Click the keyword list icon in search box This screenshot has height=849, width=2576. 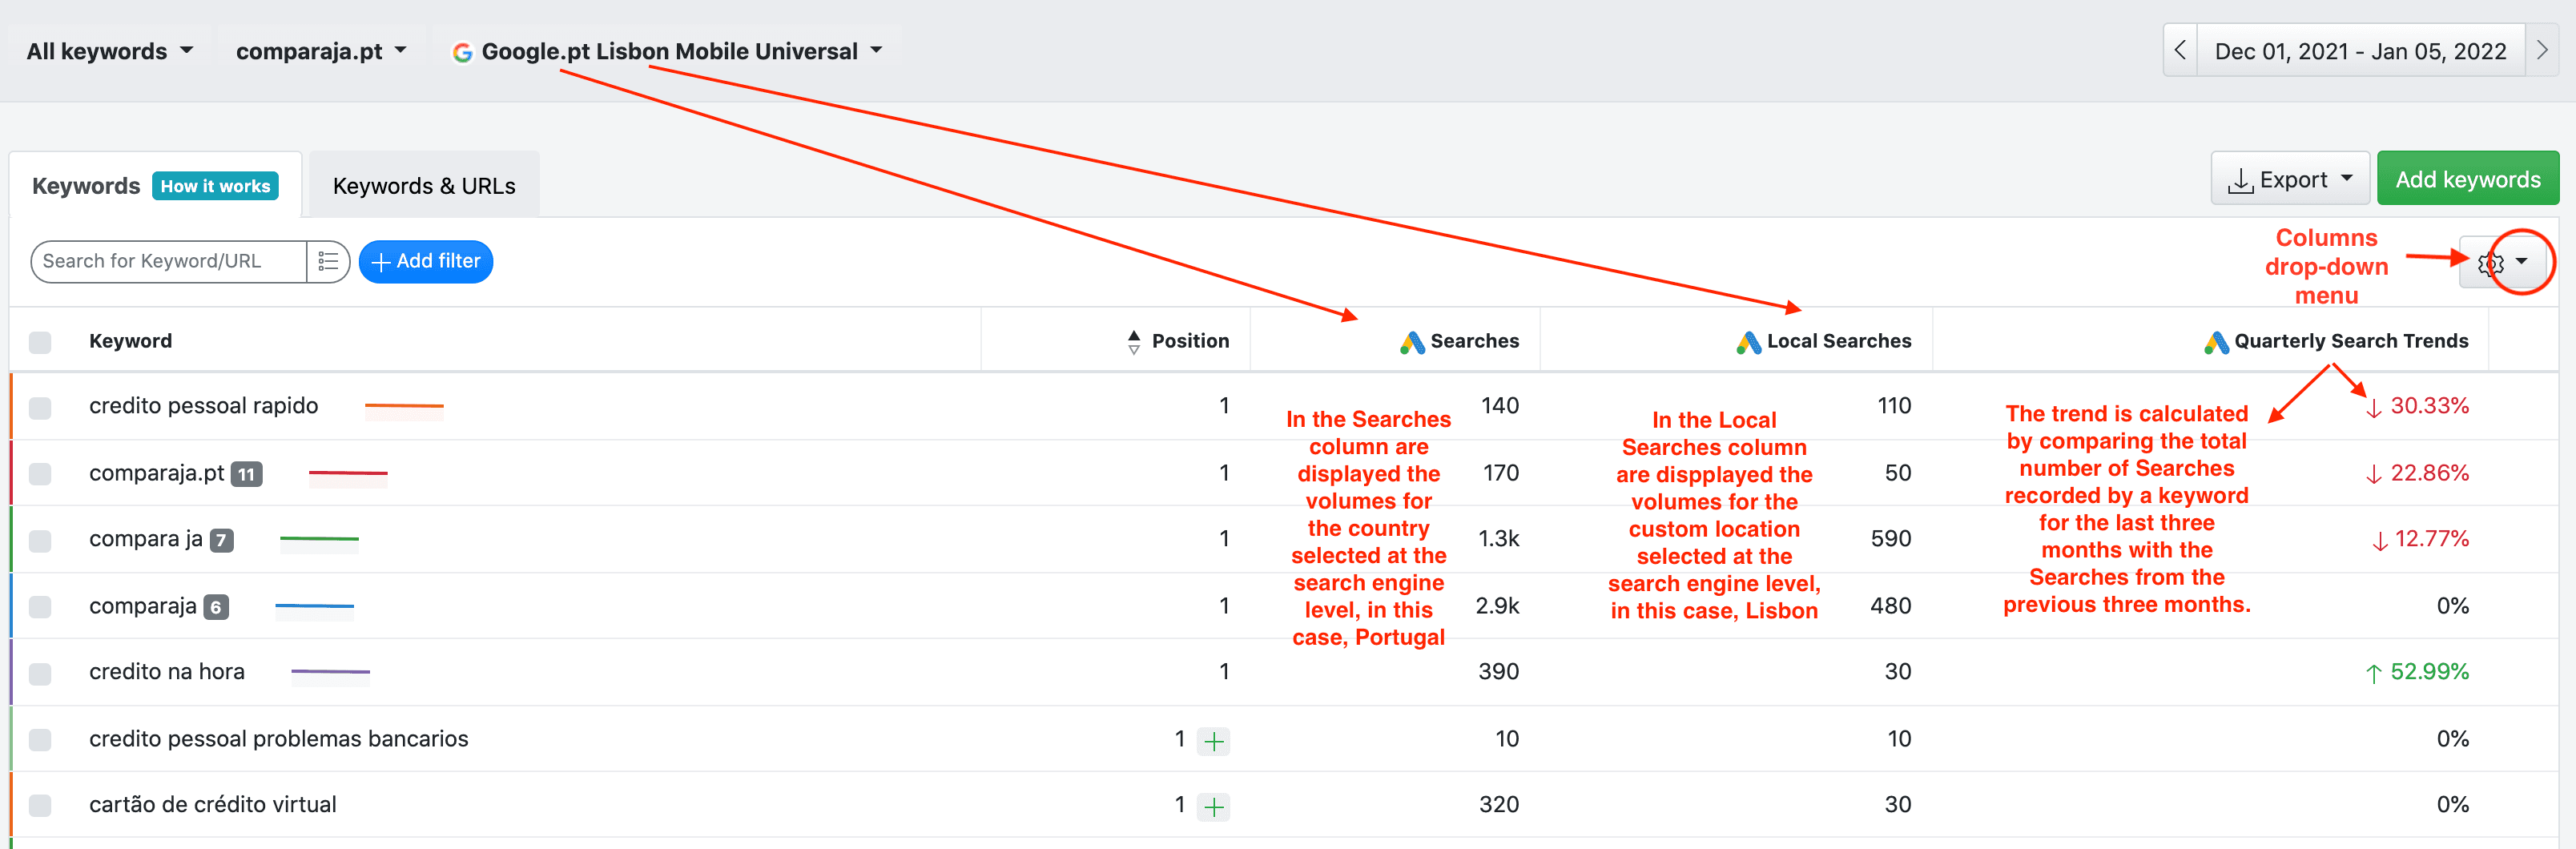coord(328,261)
